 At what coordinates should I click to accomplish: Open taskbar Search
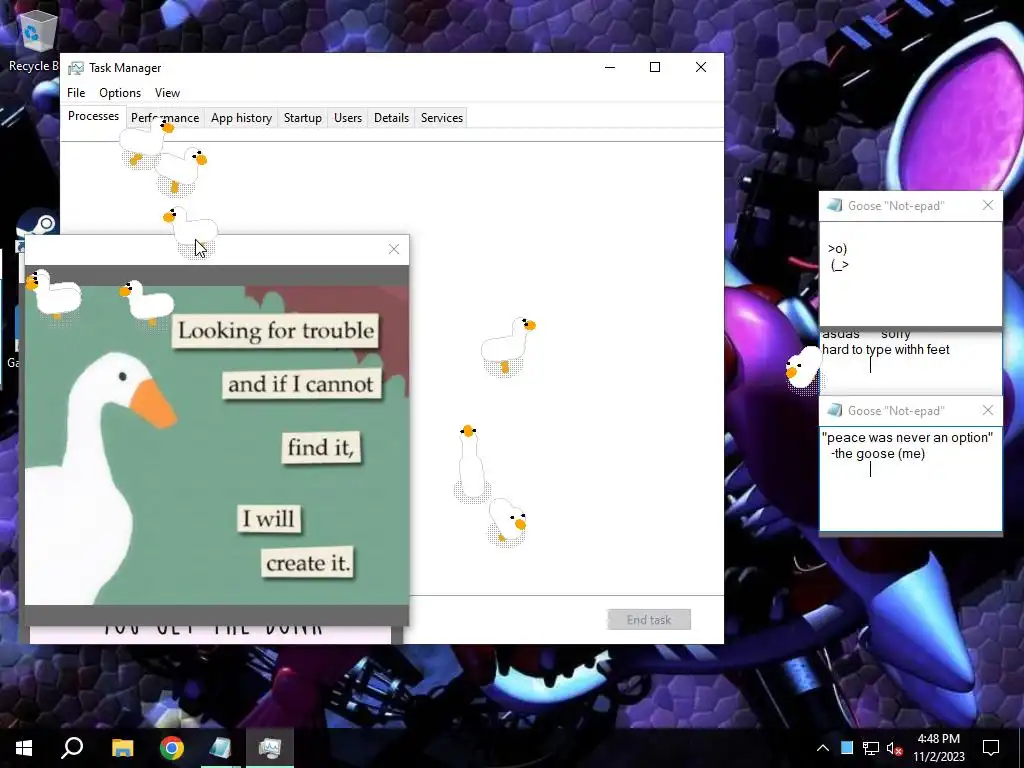pos(72,748)
